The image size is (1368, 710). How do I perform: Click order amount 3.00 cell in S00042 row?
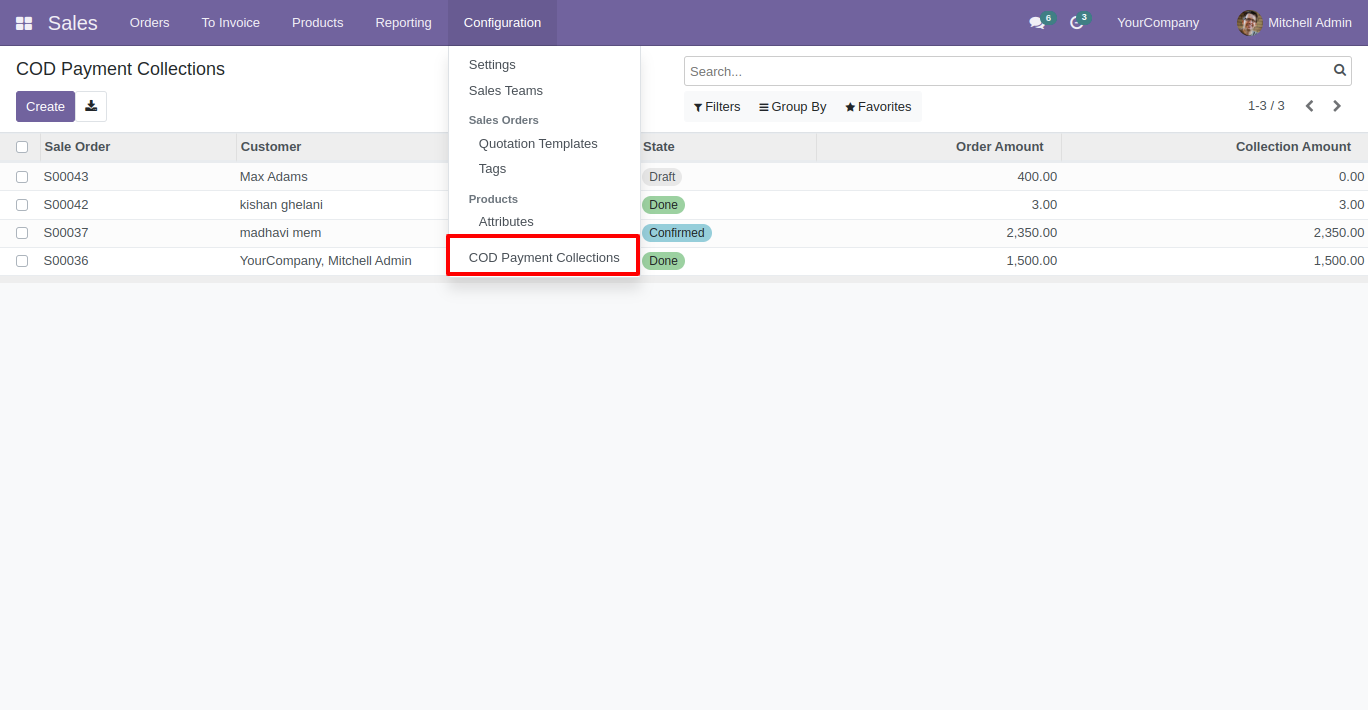click(1044, 205)
